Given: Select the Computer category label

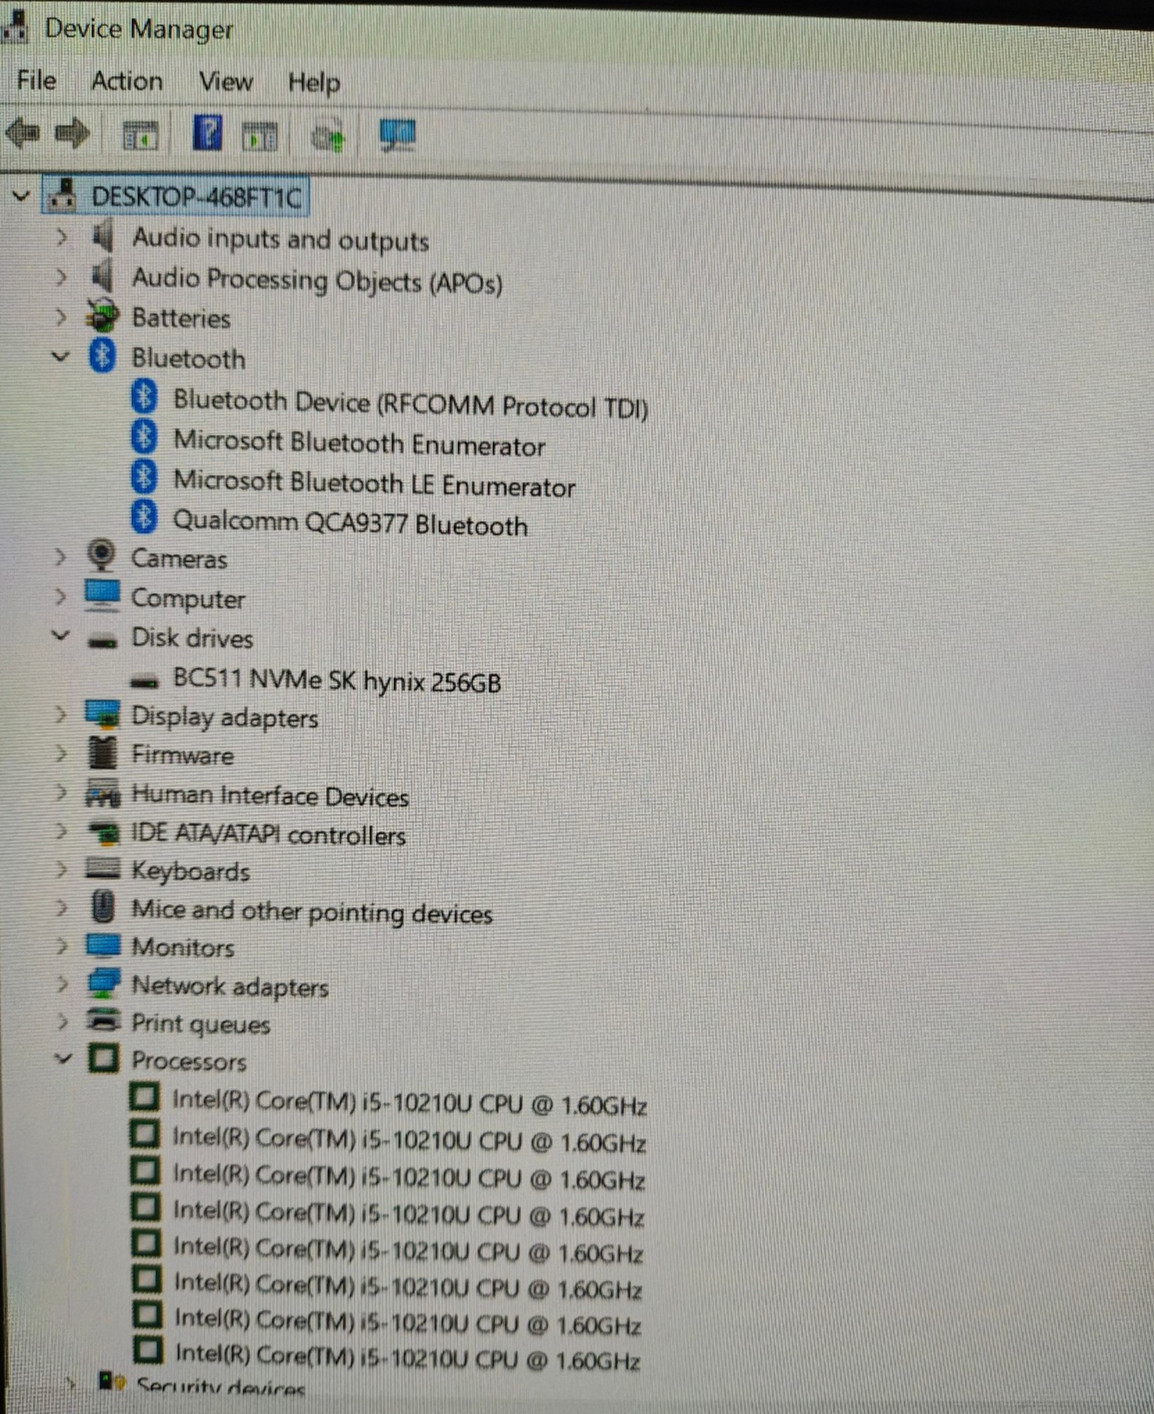Looking at the screenshot, I should click(x=188, y=598).
